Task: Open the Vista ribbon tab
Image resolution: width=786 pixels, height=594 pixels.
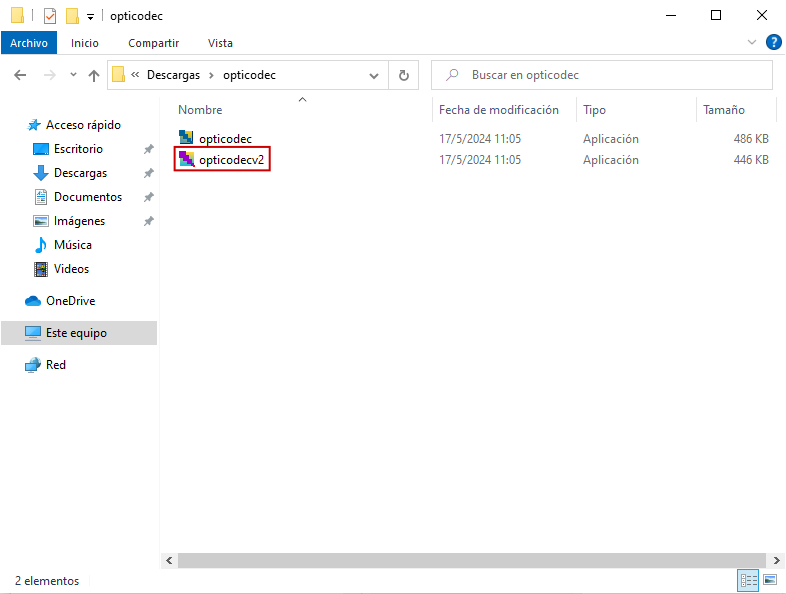Action: coord(220,43)
